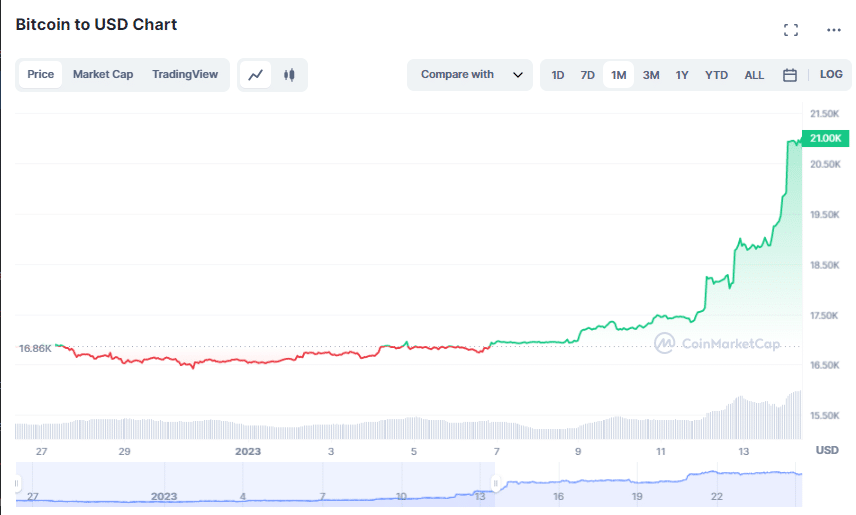Switch to the candlestick chart icon

289,75
